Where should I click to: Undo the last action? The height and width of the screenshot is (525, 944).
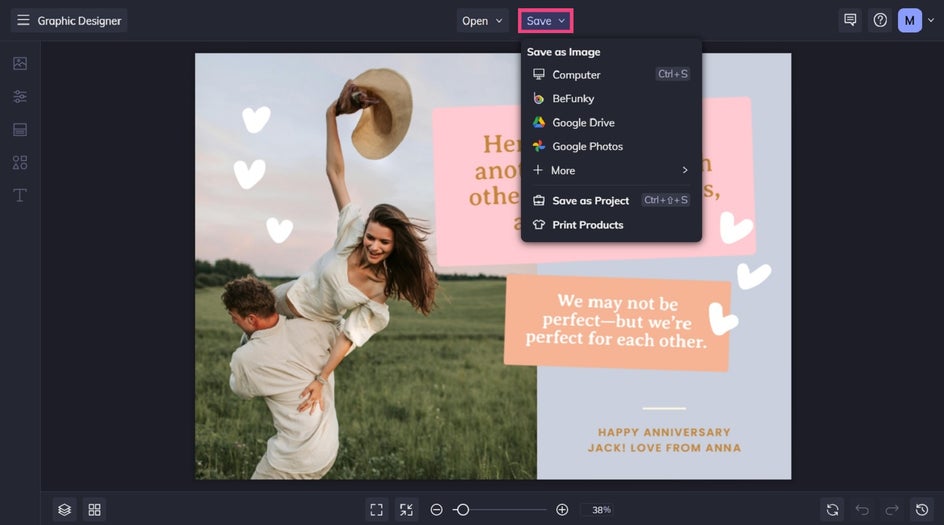(862, 510)
